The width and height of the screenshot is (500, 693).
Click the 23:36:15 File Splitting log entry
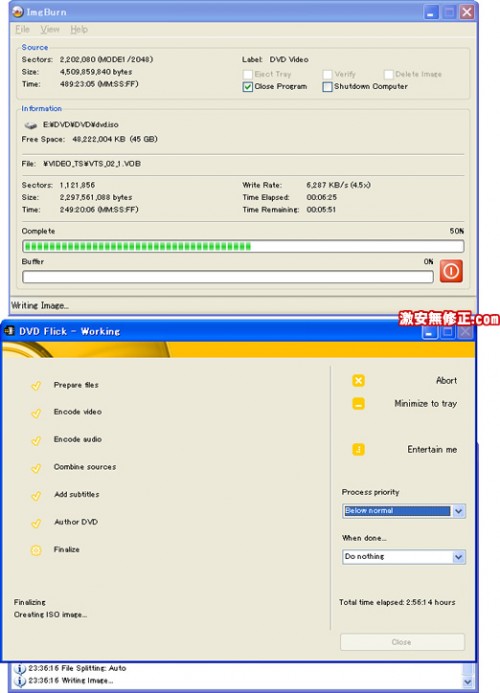(x=77, y=668)
